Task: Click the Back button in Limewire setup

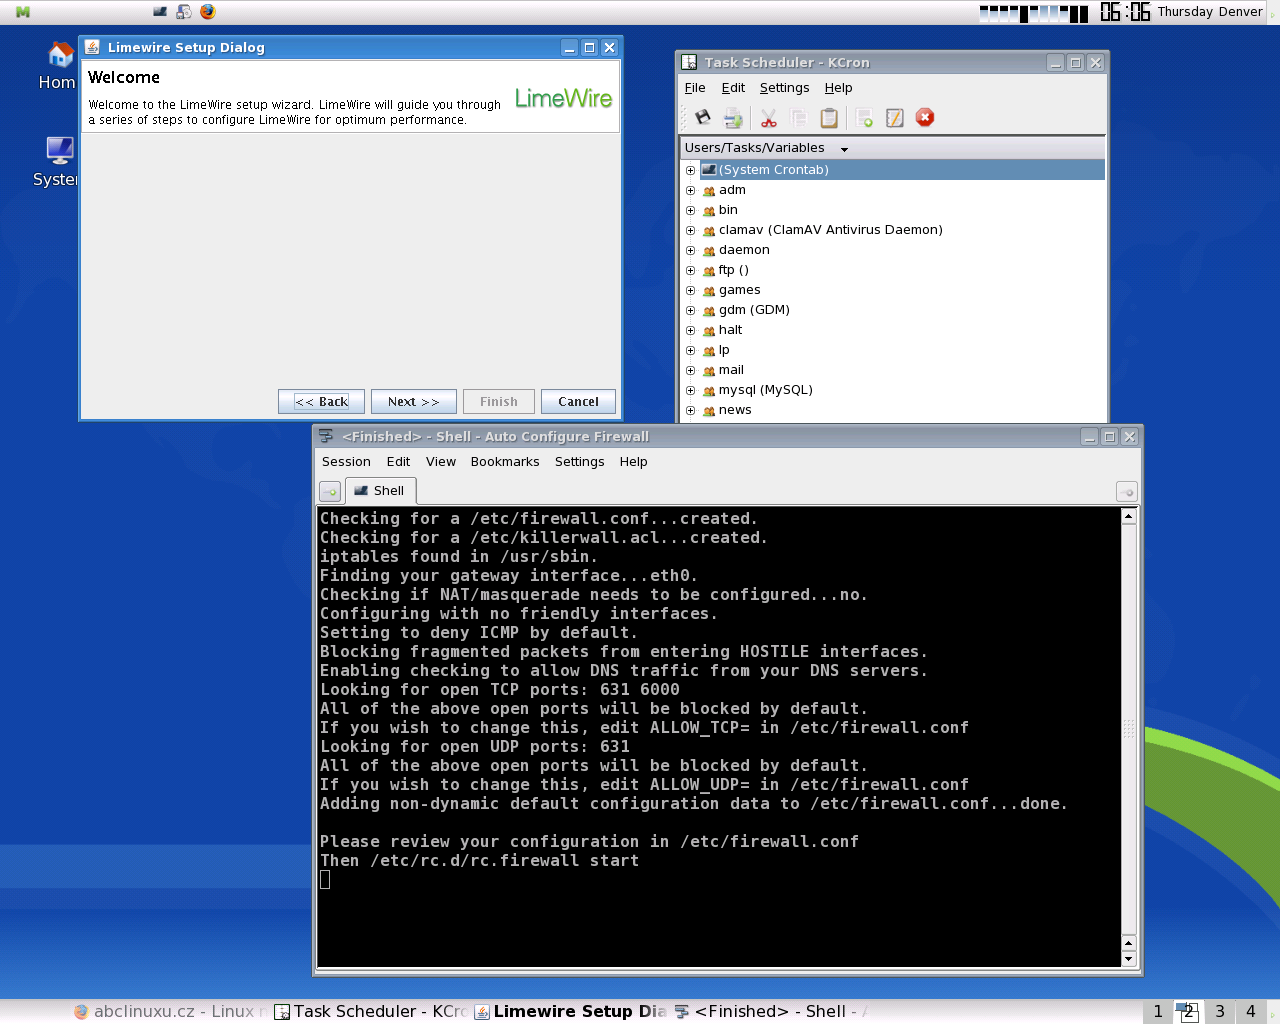Action: coord(321,401)
